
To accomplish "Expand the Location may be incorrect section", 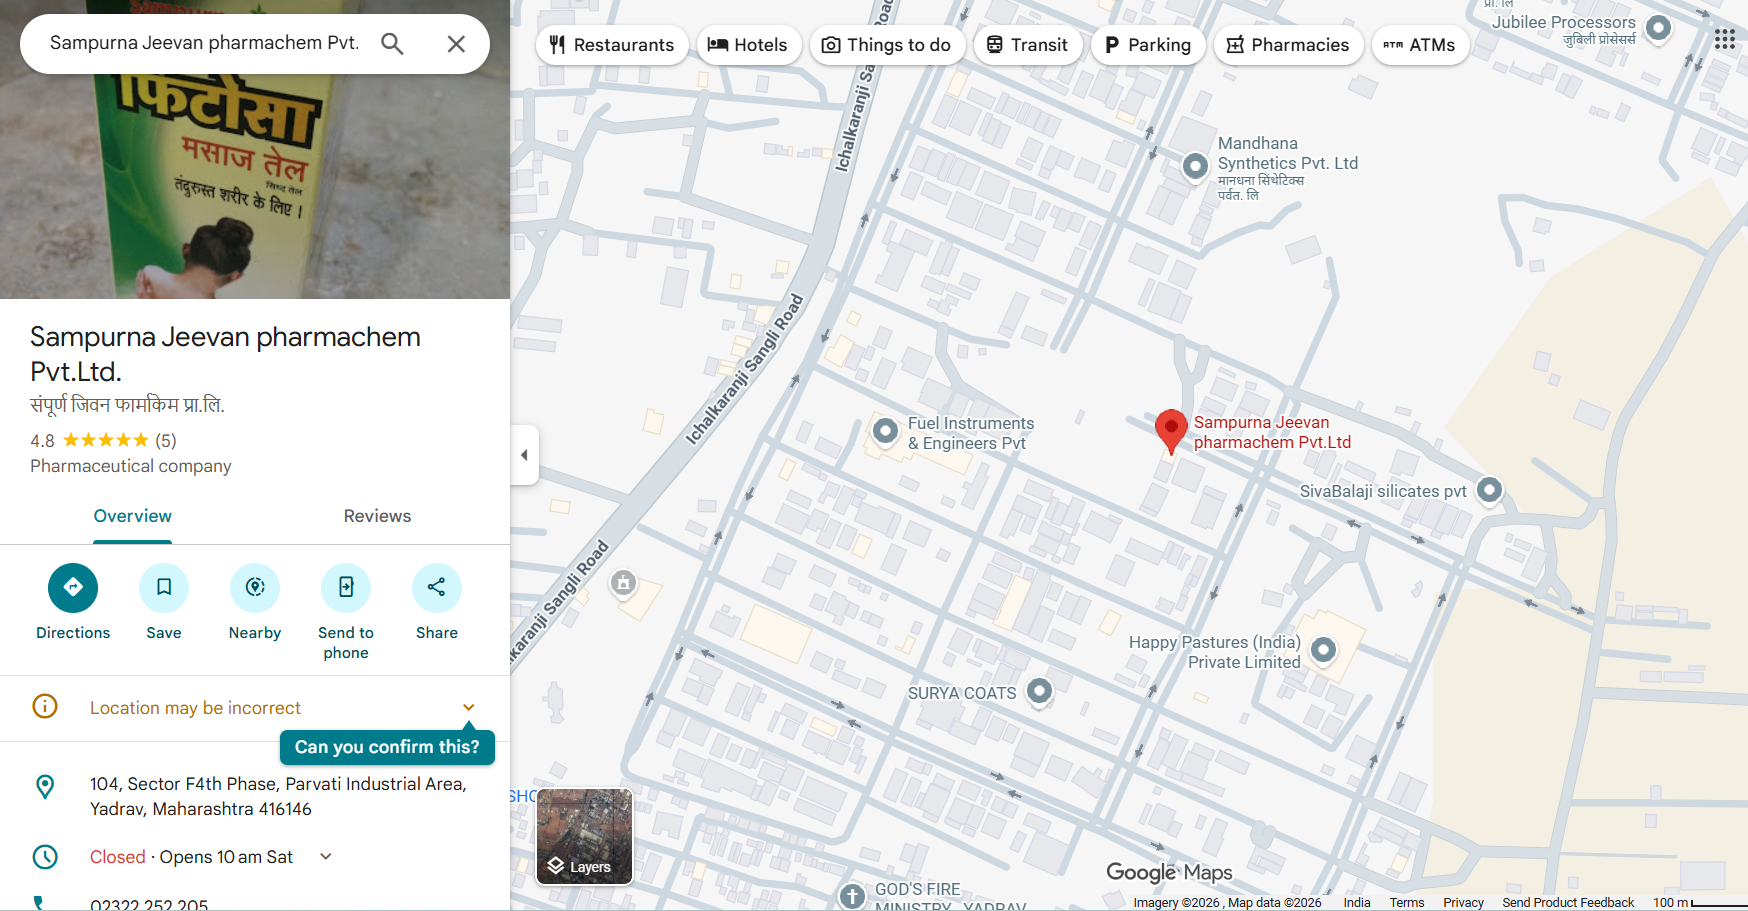I will (468, 708).
